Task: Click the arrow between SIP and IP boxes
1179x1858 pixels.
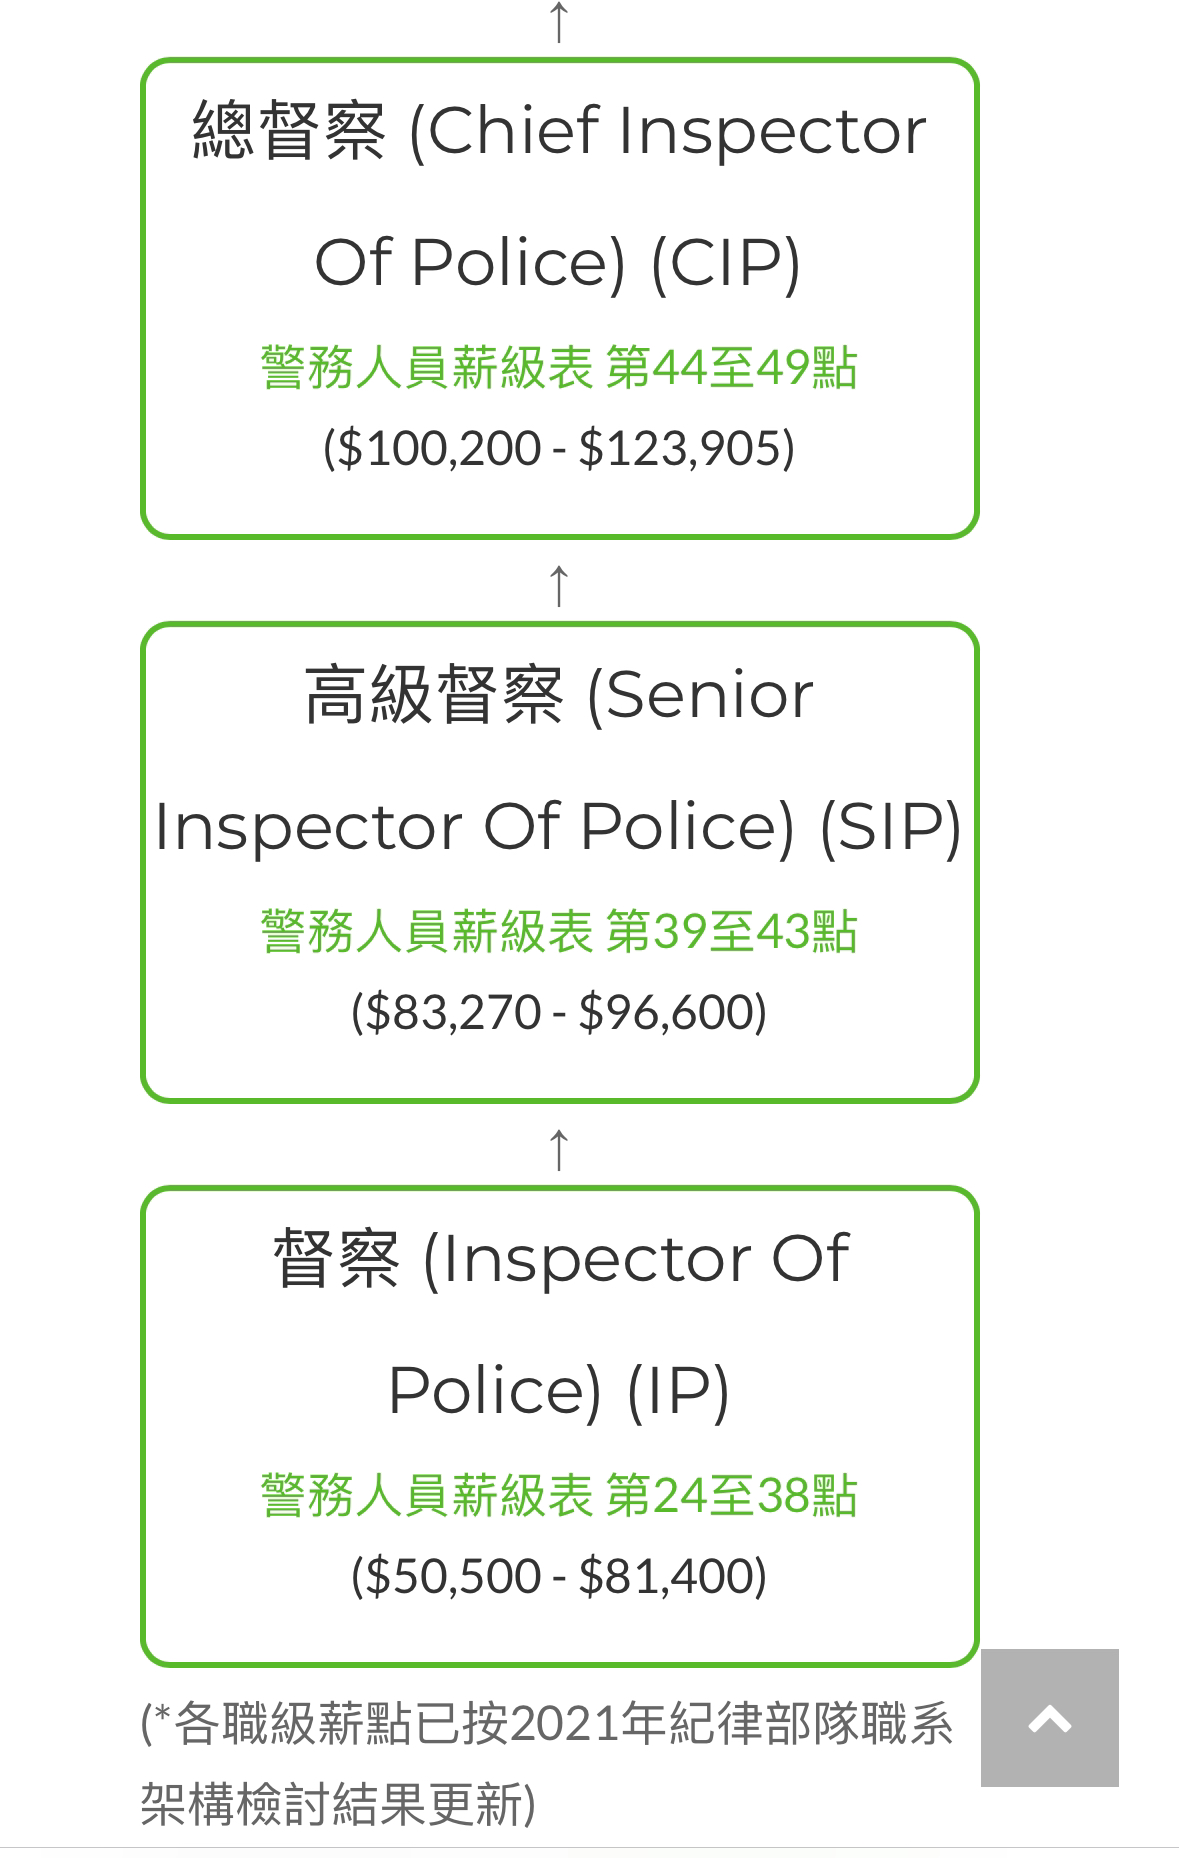Action: [559, 1149]
